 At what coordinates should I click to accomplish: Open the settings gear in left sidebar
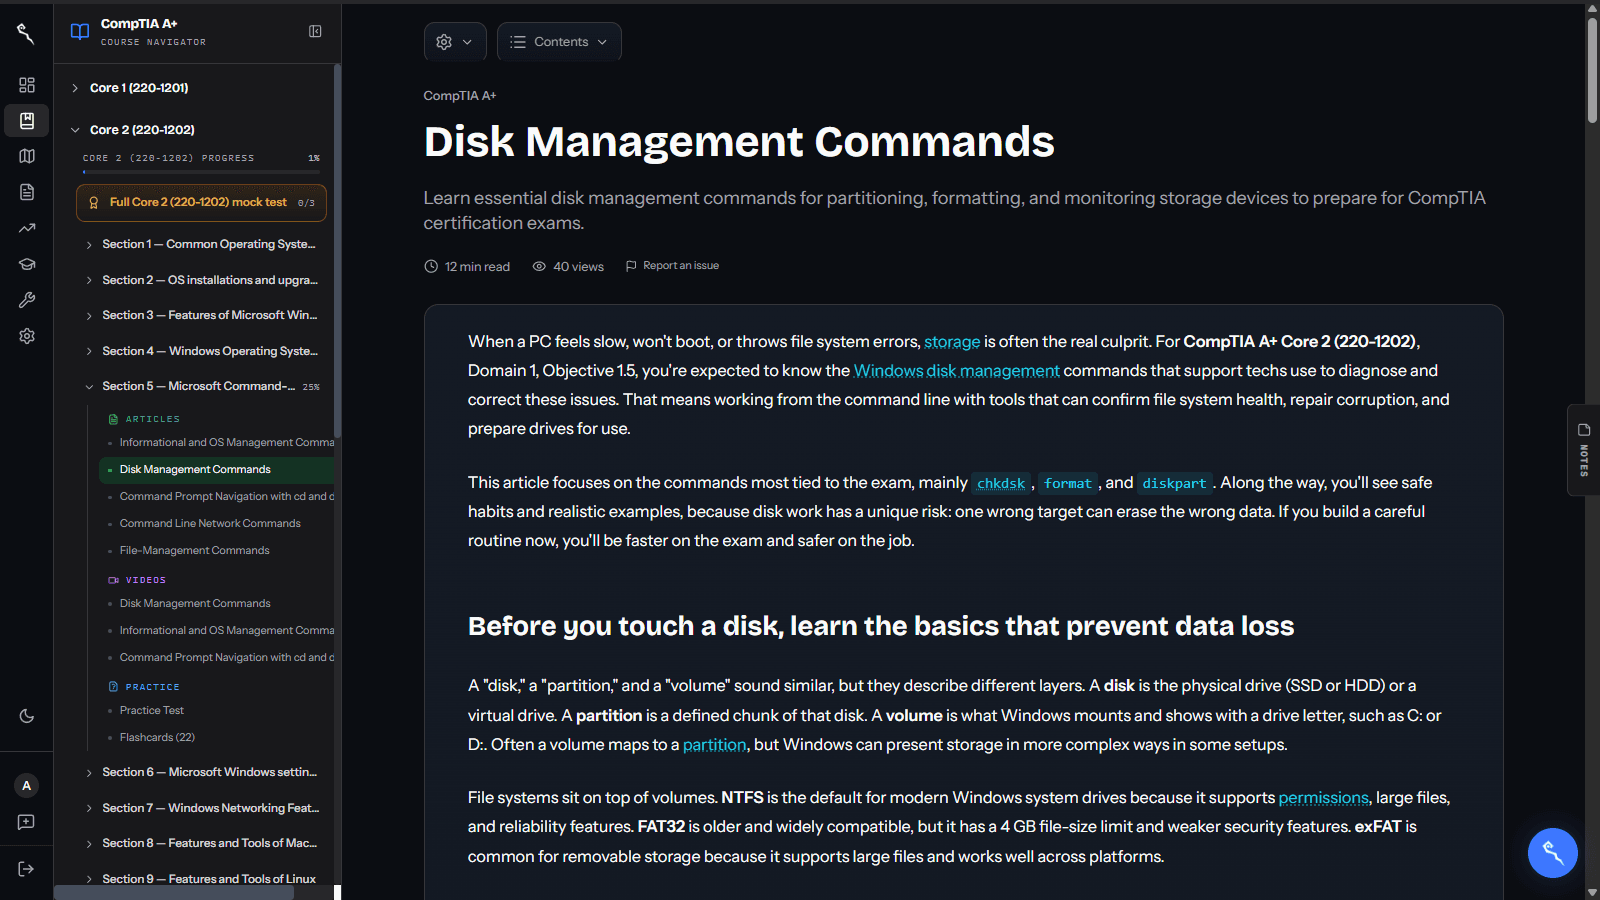pos(27,336)
